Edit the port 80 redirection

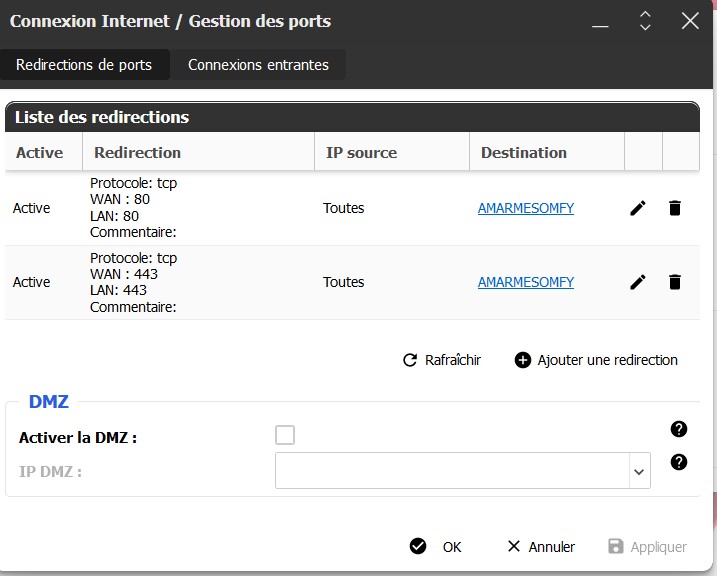638,208
